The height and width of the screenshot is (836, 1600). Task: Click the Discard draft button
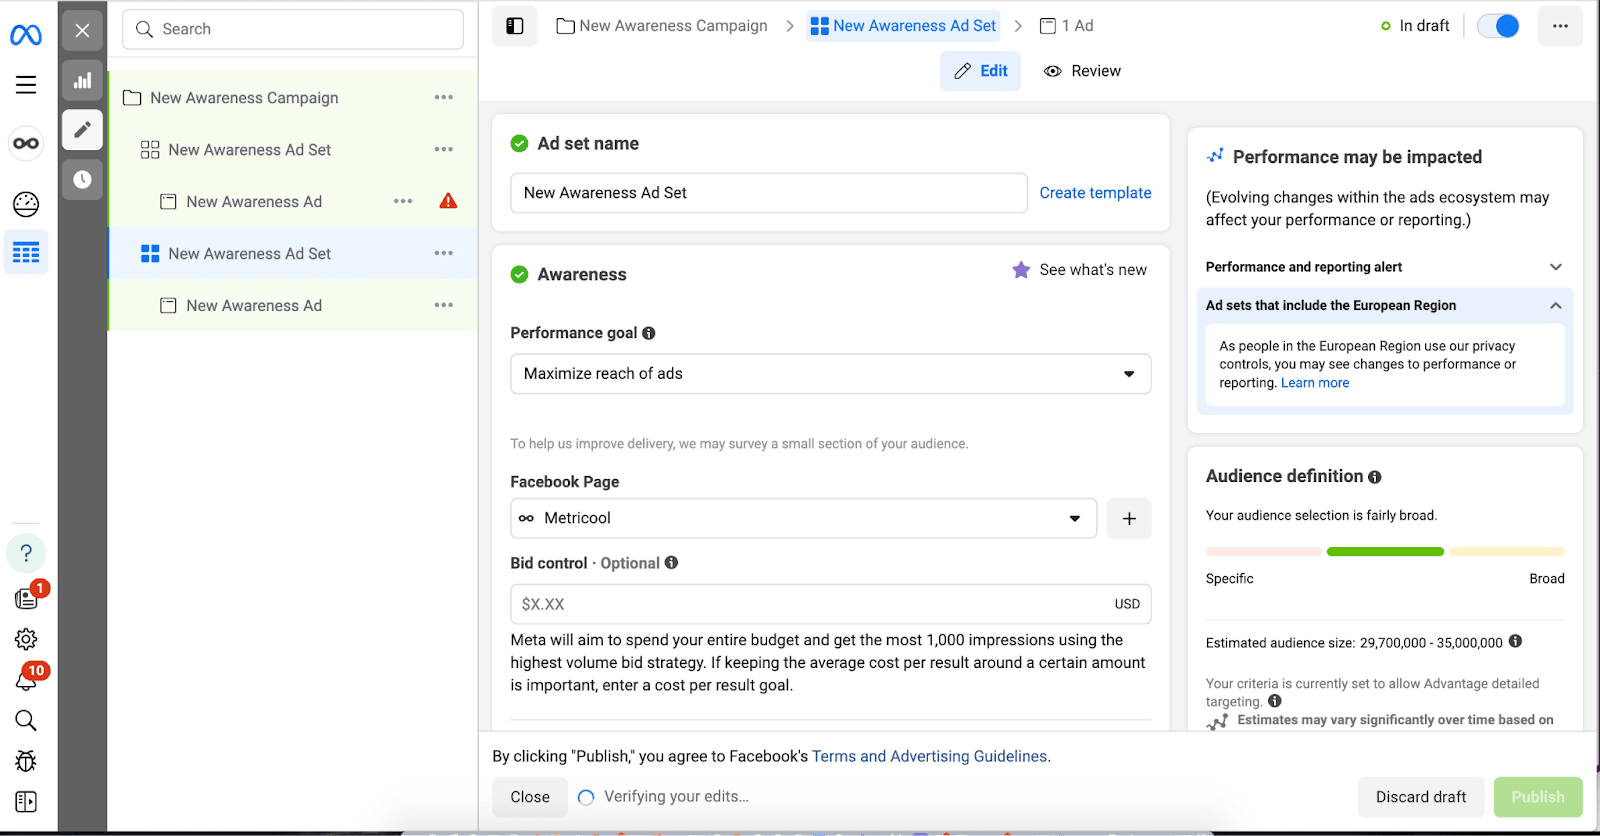tap(1420, 797)
